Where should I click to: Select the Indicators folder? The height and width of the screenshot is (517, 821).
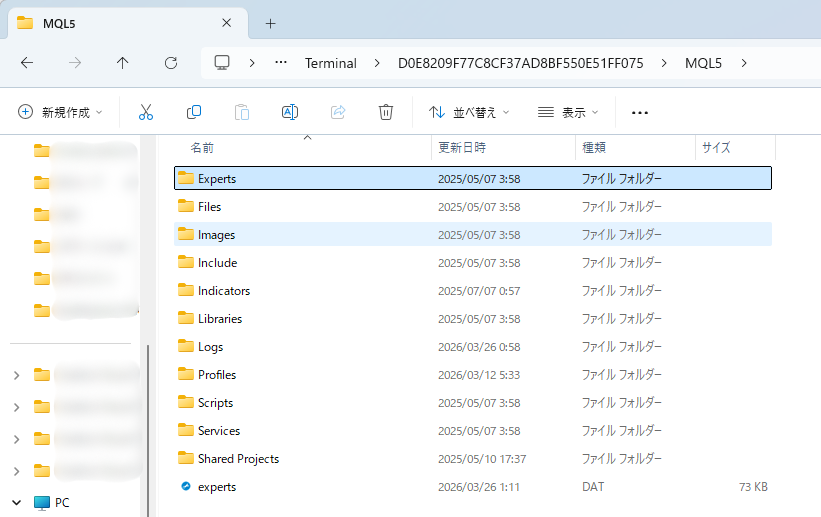(224, 291)
